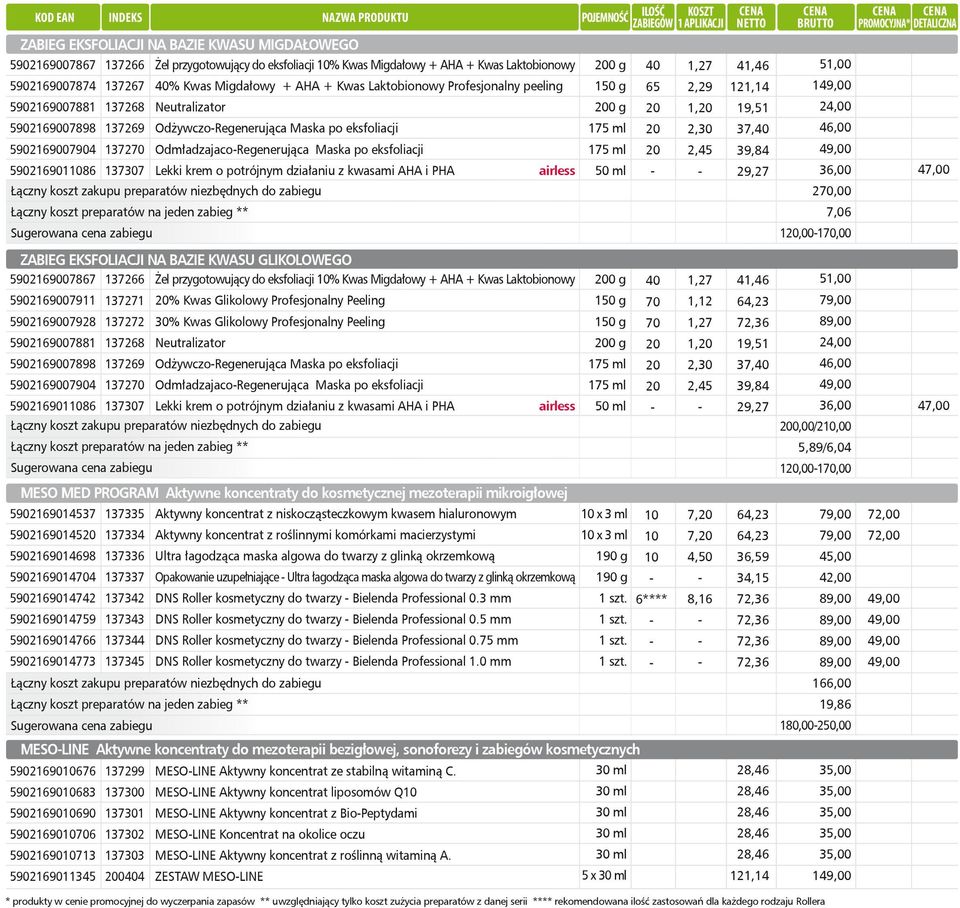Click the KOD EAN column header
Image resolution: width=960 pixels, height=908 pixels.
[x=53, y=17]
